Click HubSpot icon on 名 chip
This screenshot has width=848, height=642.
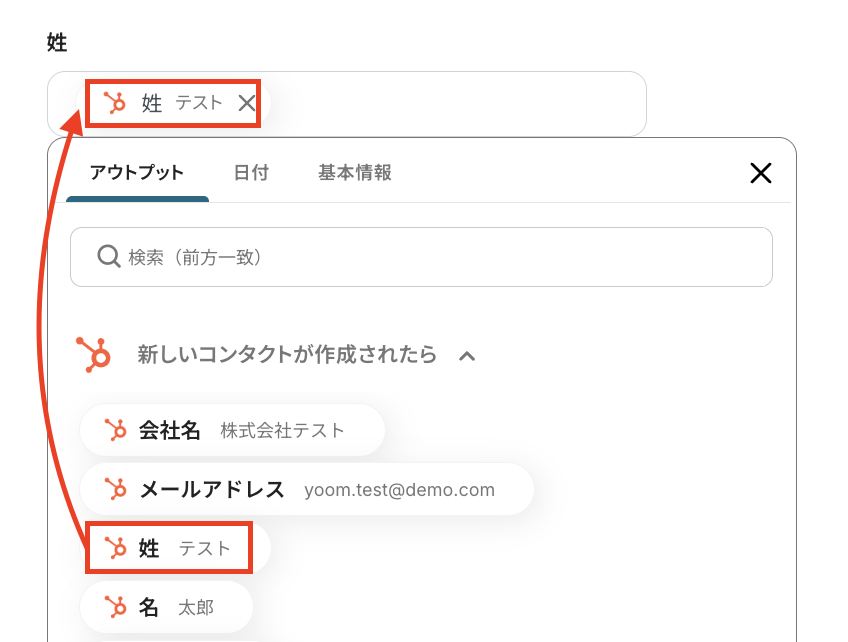[x=116, y=607]
